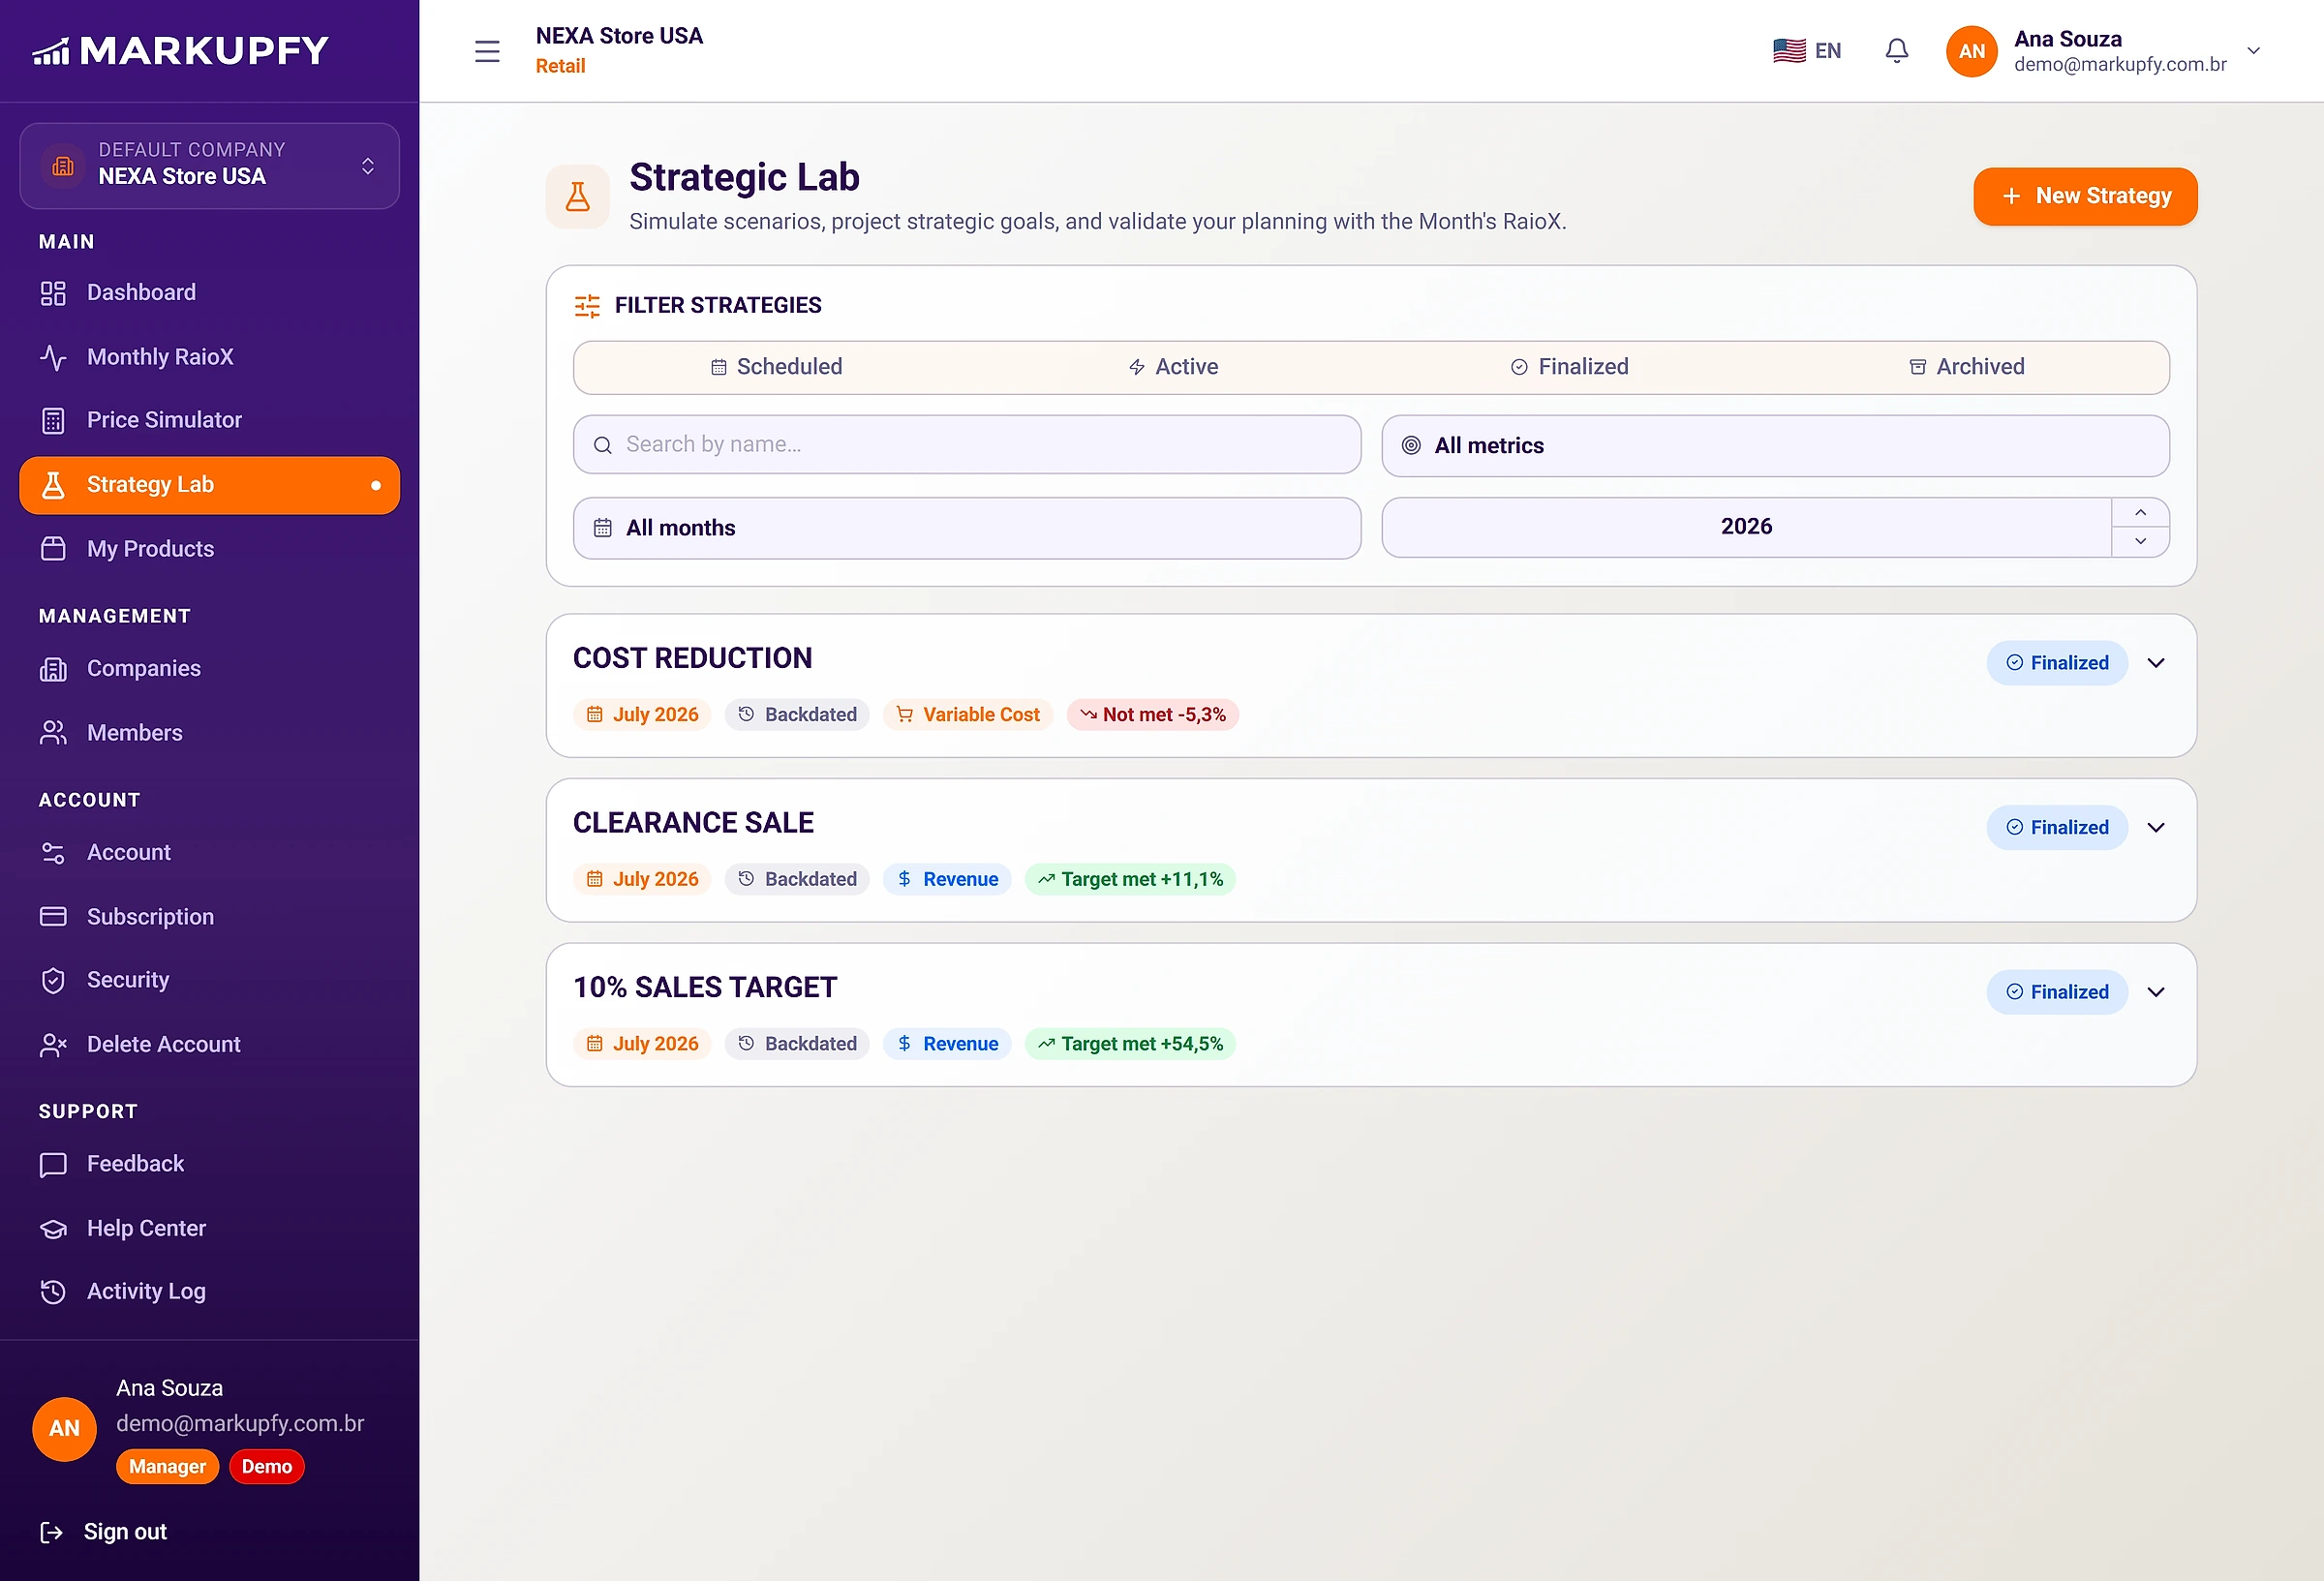Click the Dashboard grid icon
The width and height of the screenshot is (2324, 1581).
click(x=53, y=293)
